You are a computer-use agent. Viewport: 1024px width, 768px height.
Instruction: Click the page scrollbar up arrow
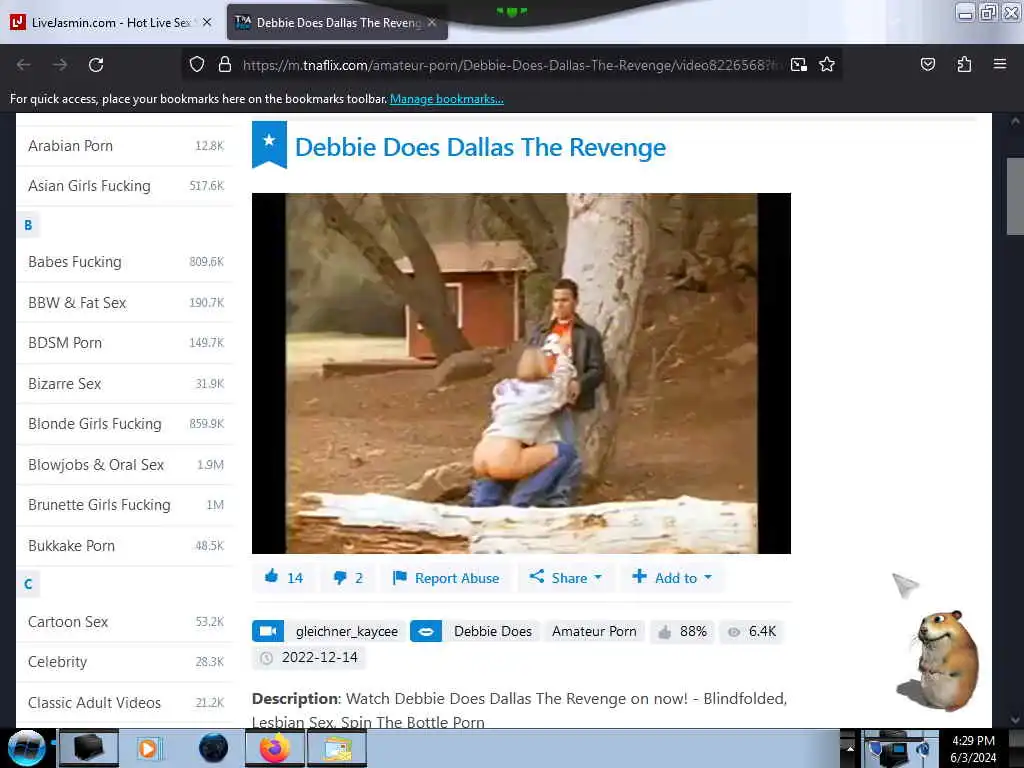coord(1015,121)
